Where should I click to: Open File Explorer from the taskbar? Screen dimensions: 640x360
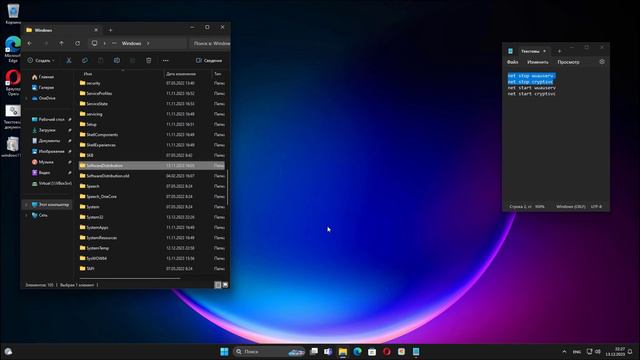[x=342, y=351]
